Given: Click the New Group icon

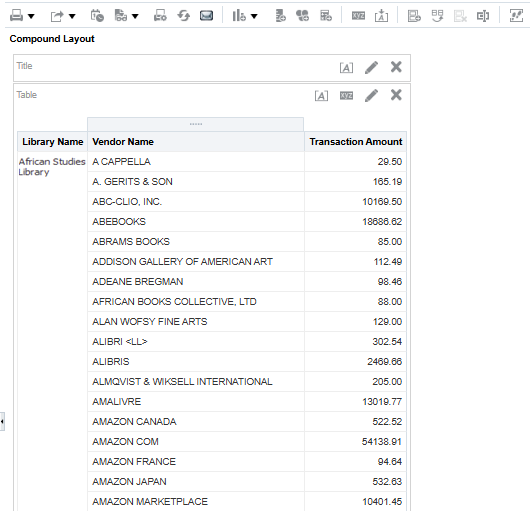Looking at the screenshot, I should click(x=280, y=16).
